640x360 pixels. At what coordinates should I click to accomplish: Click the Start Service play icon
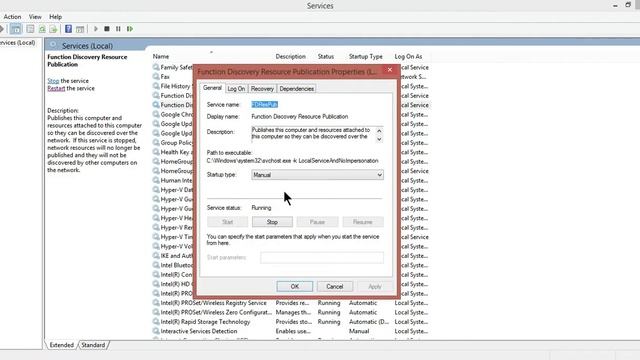(96, 29)
